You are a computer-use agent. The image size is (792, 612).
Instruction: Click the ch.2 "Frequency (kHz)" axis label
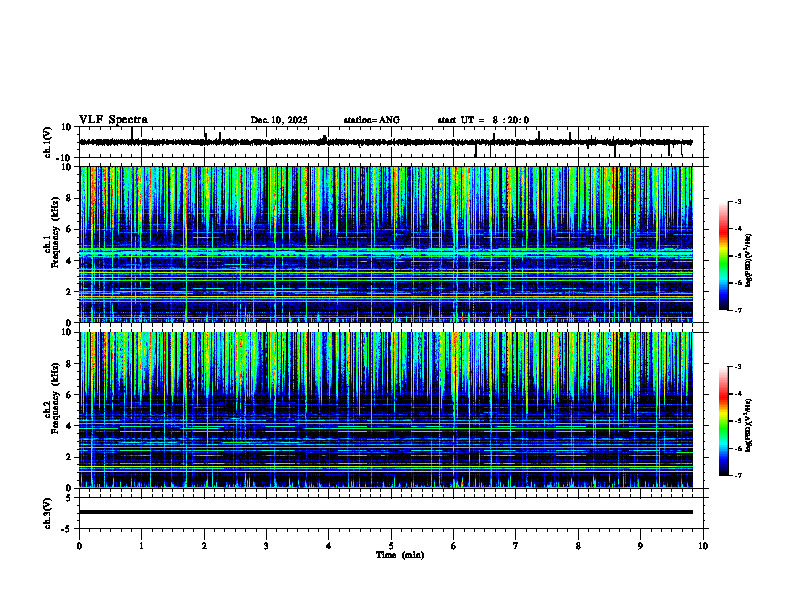(55, 397)
